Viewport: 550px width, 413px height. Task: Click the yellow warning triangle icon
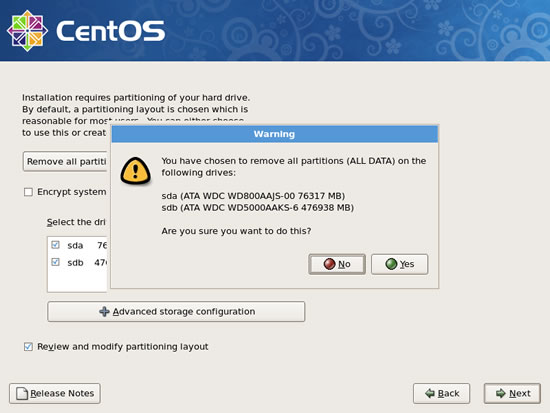point(135,171)
